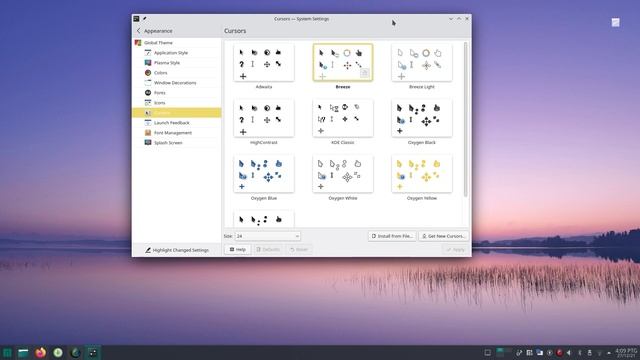Click the Defaults button
Viewport: 640px width, 360px height.
coord(268,249)
